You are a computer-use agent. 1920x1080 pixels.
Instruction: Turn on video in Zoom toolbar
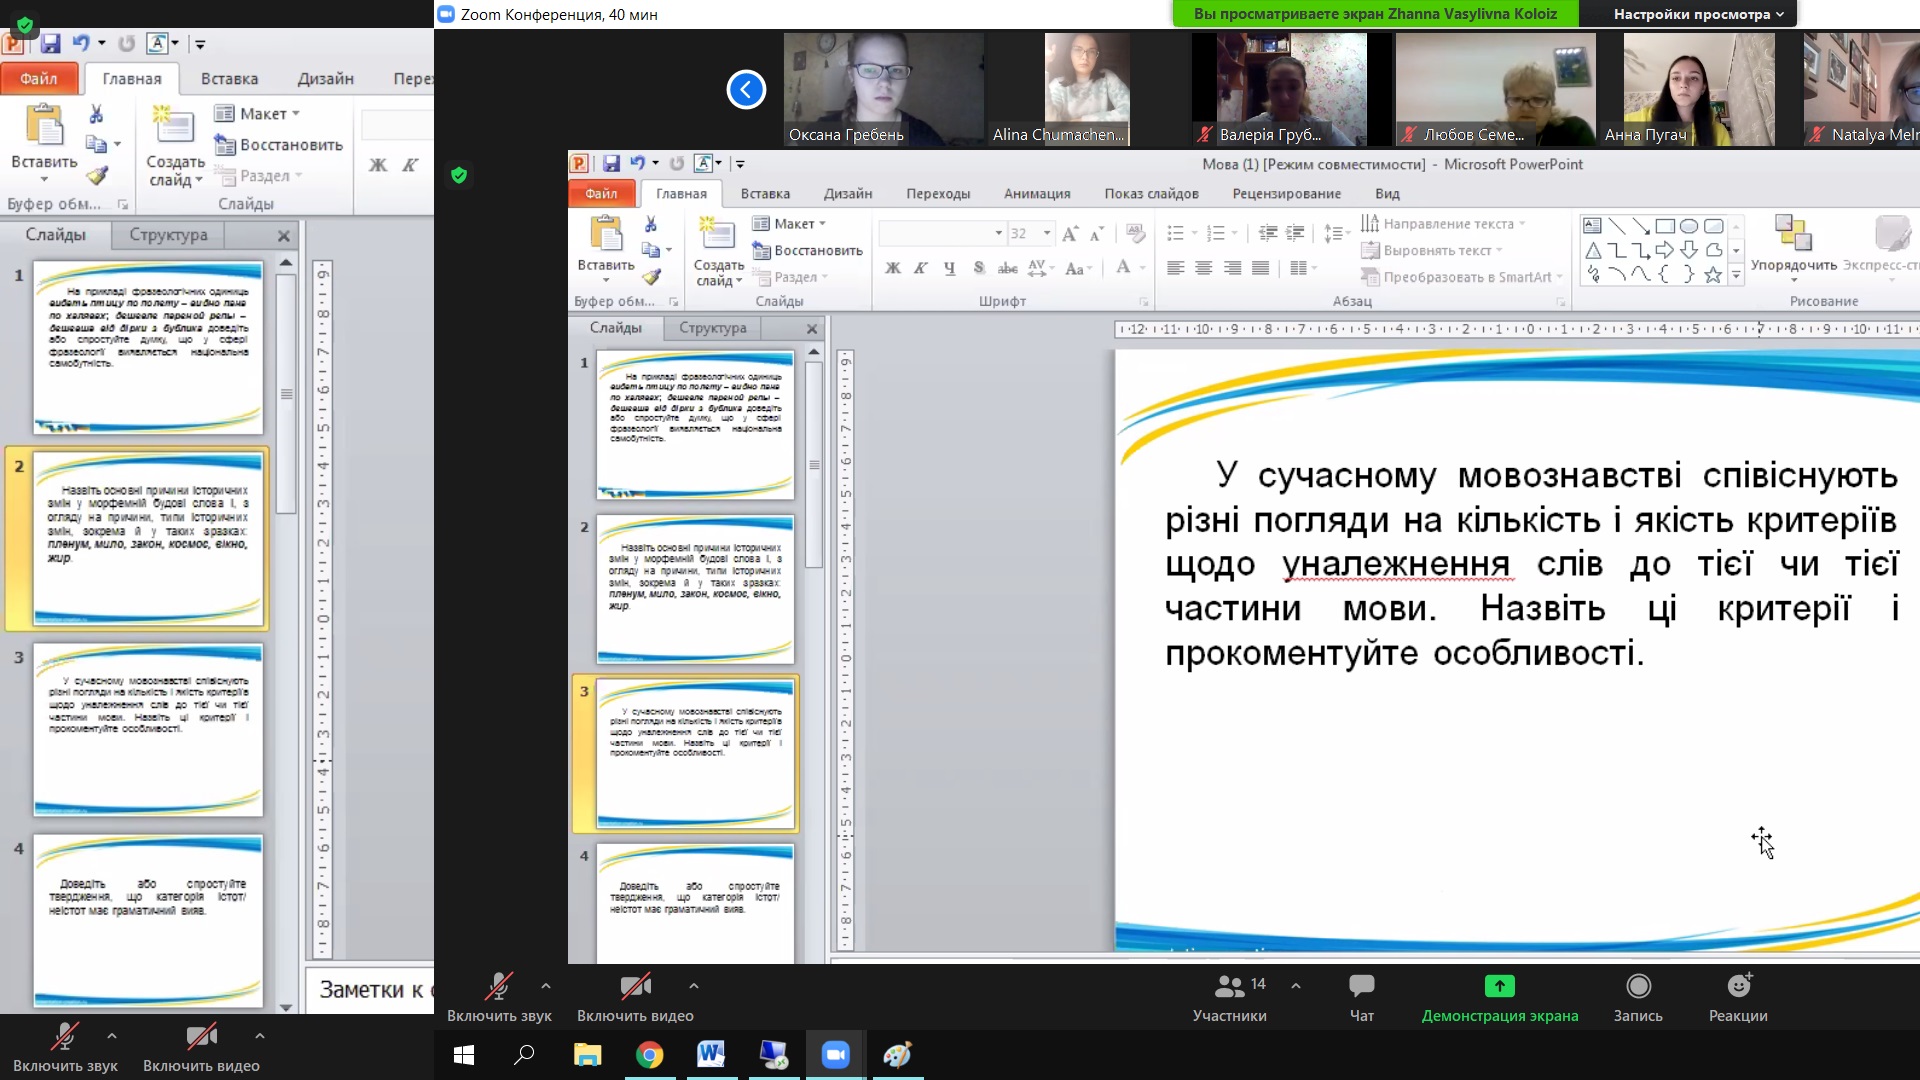635,988
